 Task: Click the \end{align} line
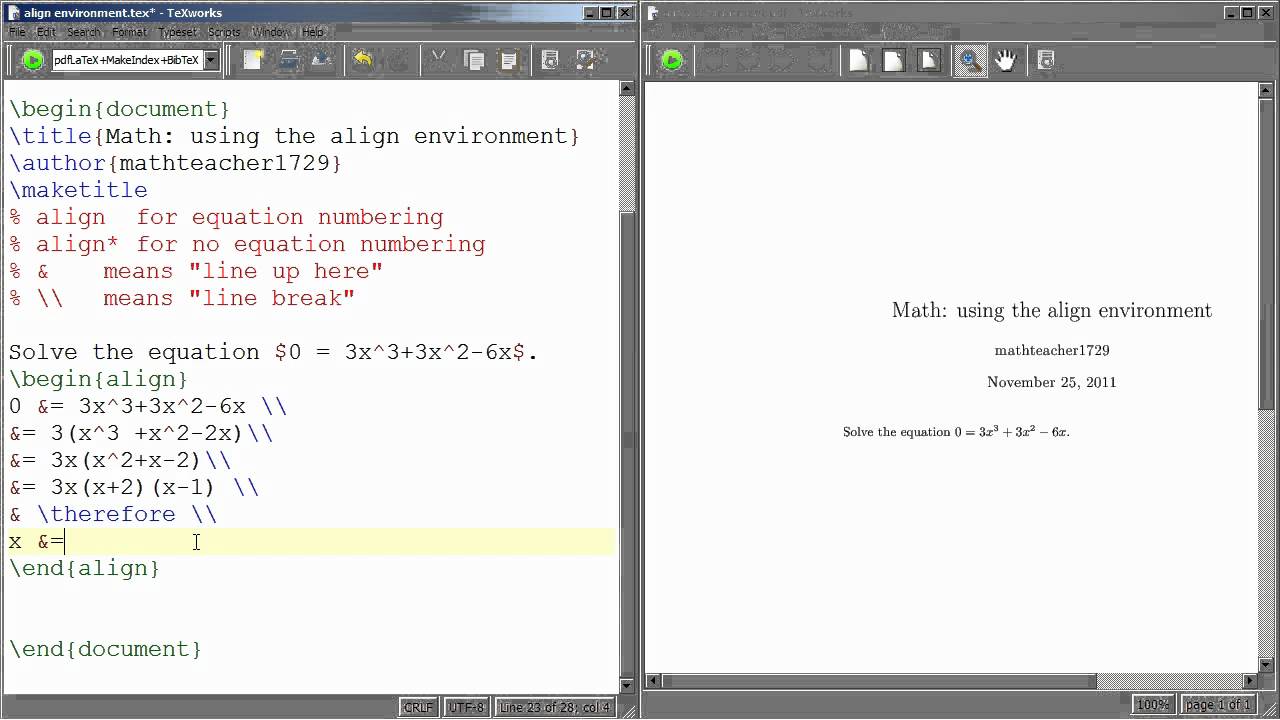pos(84,568)
